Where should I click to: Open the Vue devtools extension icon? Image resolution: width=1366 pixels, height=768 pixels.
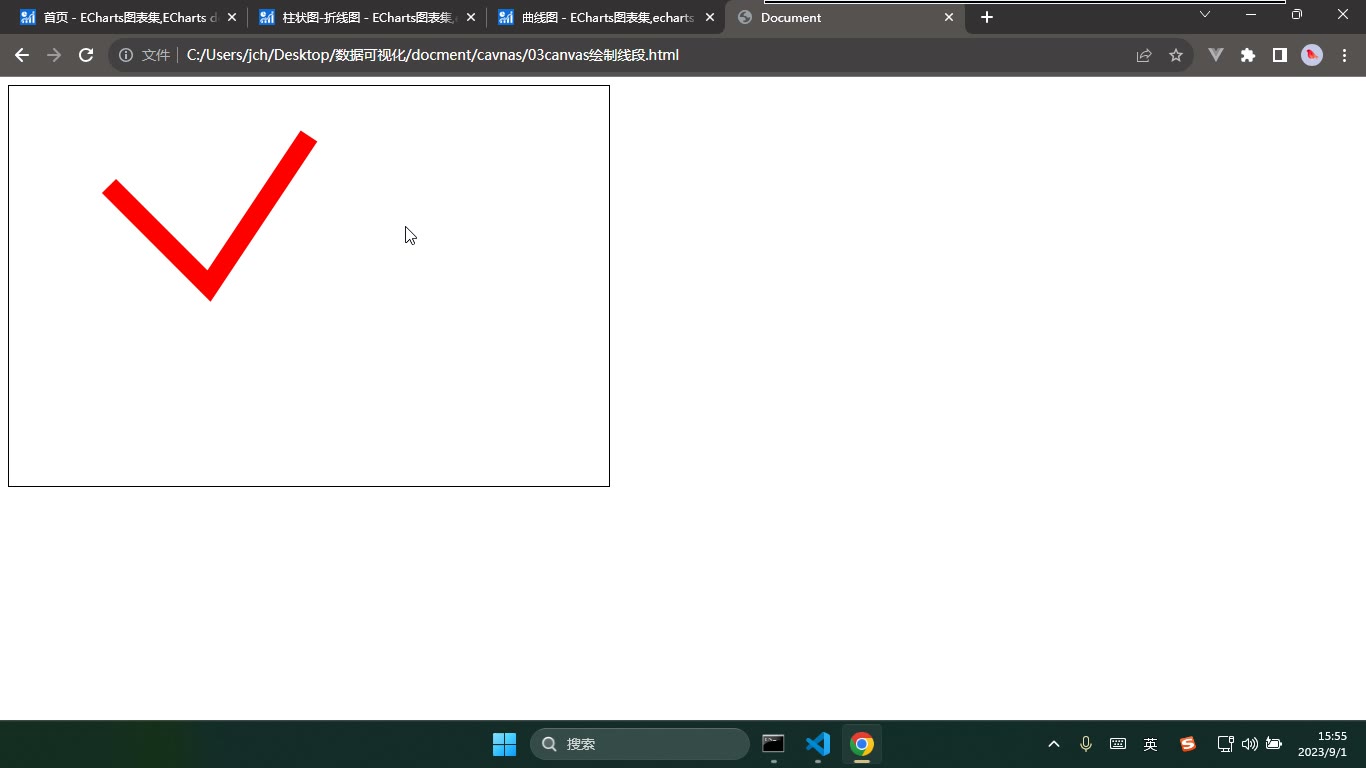pos(1216,55)
